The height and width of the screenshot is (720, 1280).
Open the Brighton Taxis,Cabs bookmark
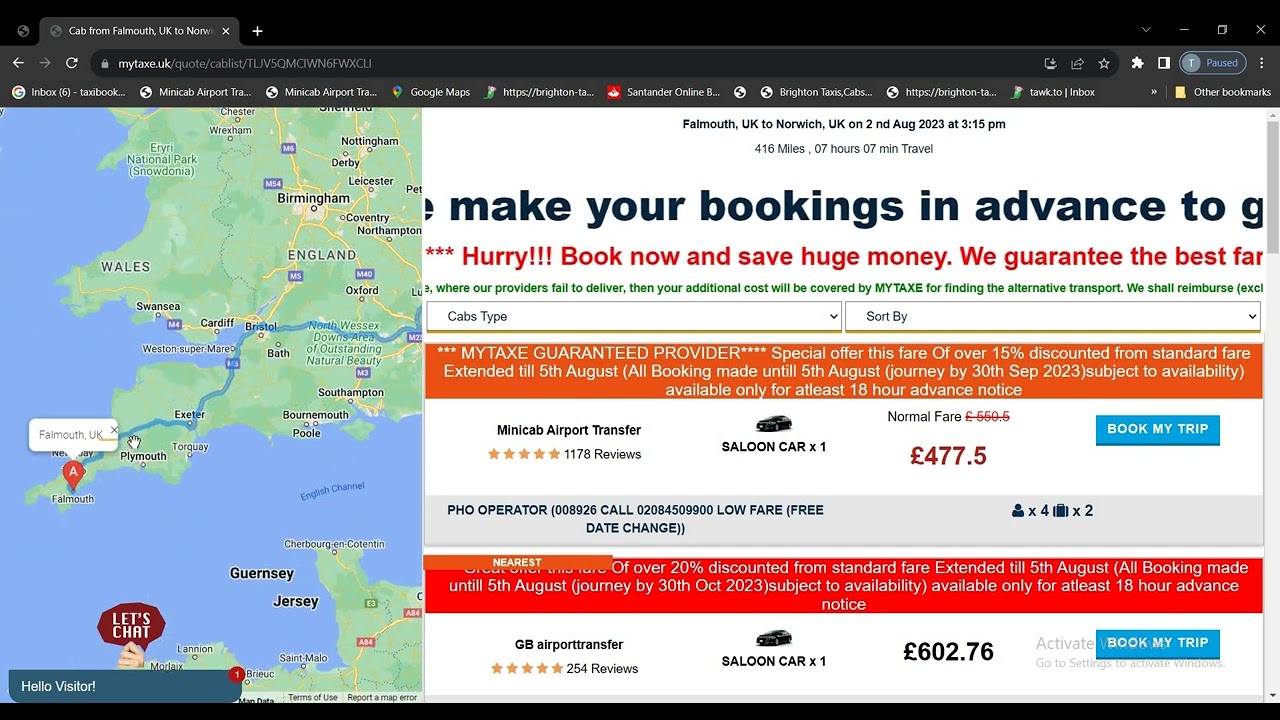point(816,92)
